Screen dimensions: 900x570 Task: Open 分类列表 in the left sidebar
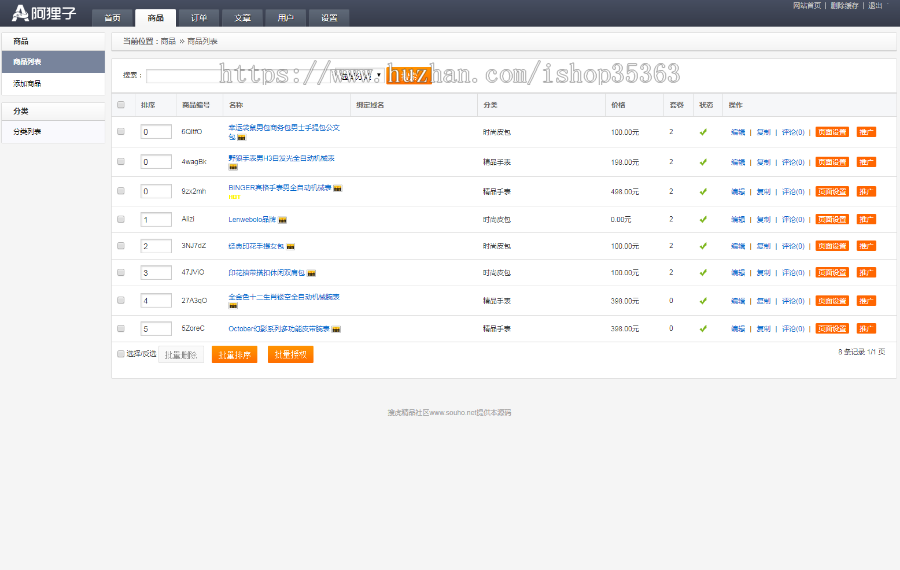tap(28, 132)
